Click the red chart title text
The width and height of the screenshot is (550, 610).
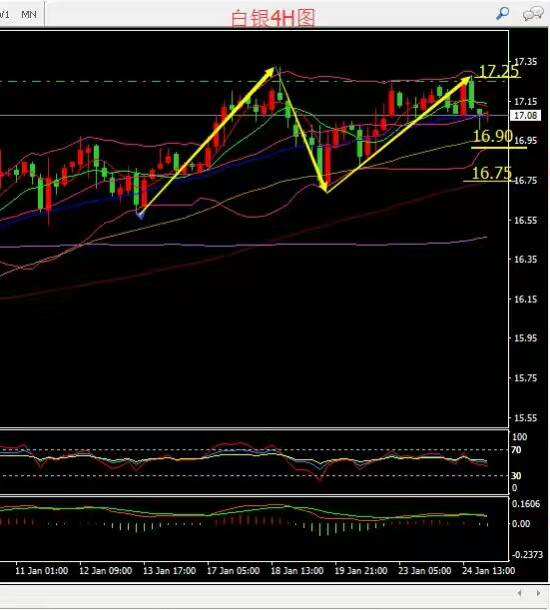[x=273, y=18]
